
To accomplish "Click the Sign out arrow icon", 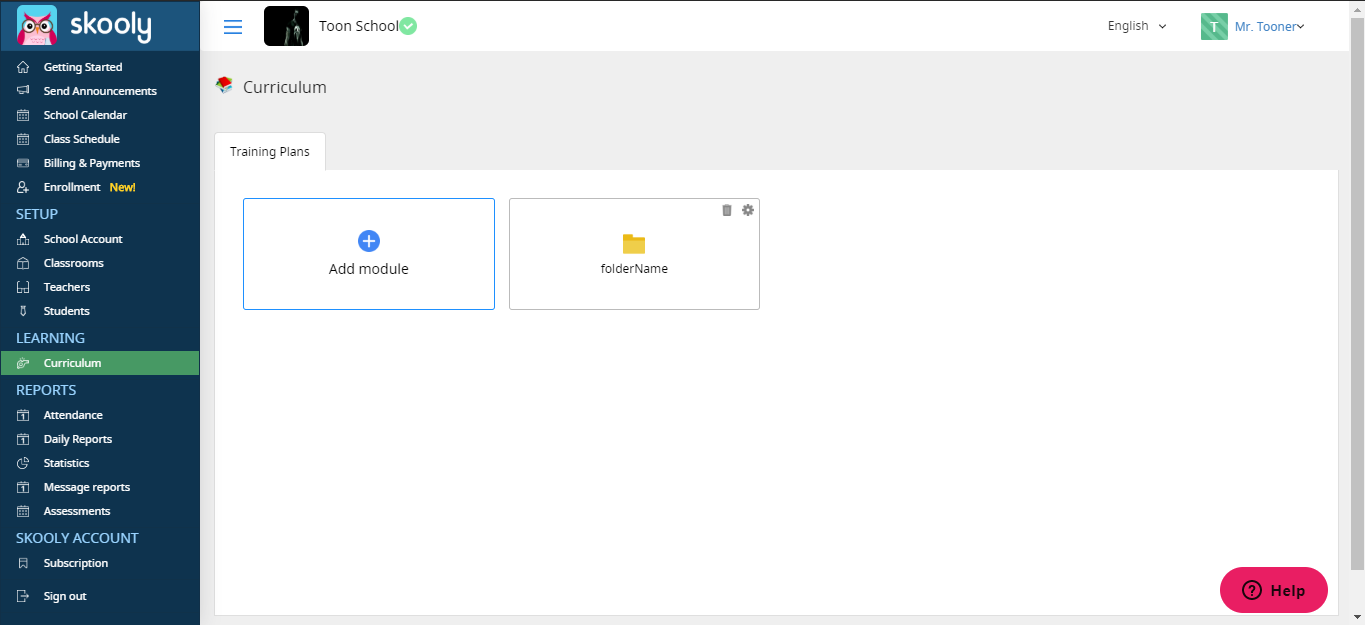I will 23,596.
